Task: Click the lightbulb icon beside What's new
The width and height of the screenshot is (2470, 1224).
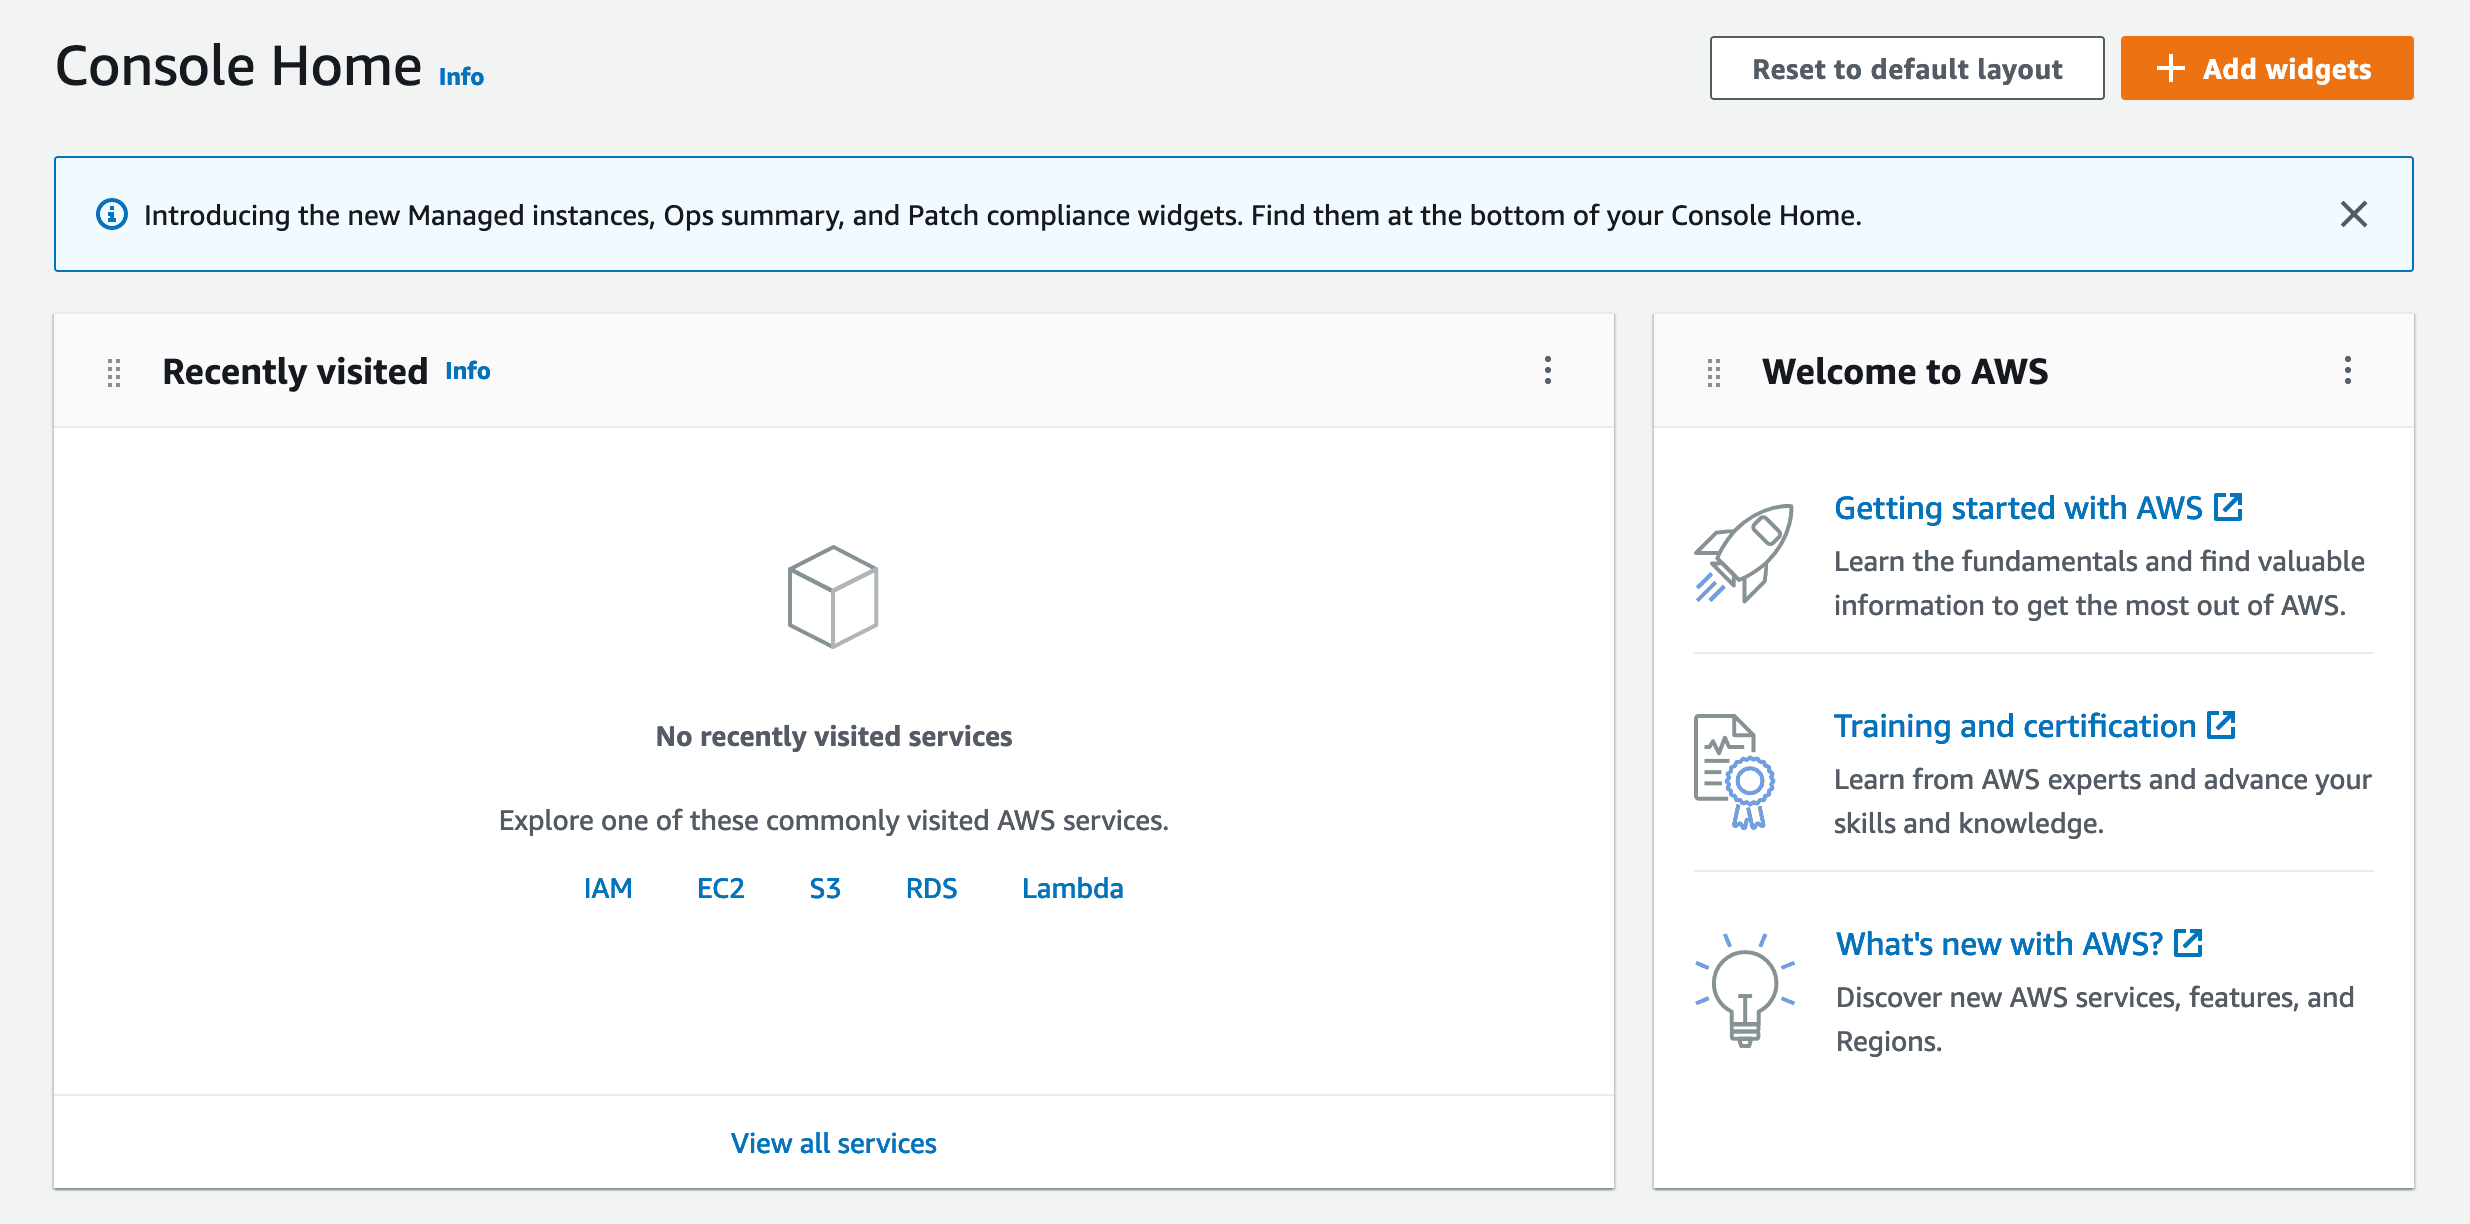Action: pyautogui.click(x=1744, y=990)
